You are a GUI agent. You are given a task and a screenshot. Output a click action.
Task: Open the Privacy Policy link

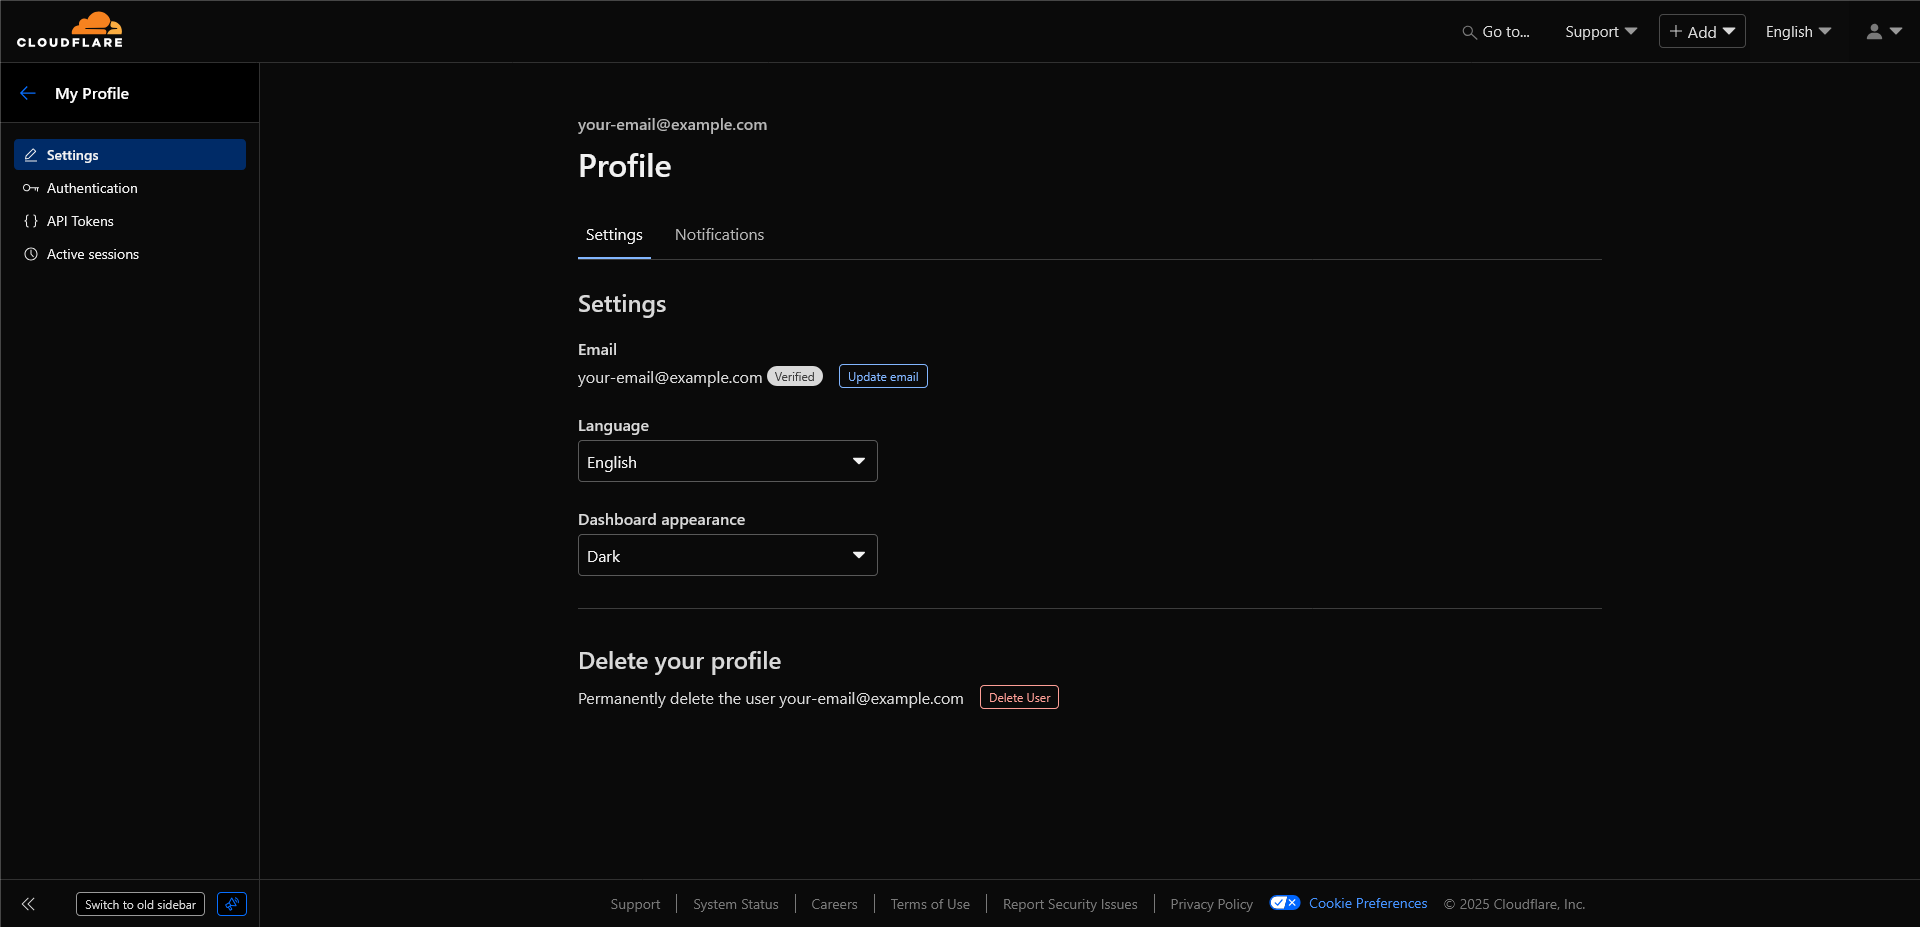click(x=1211, y=904)
